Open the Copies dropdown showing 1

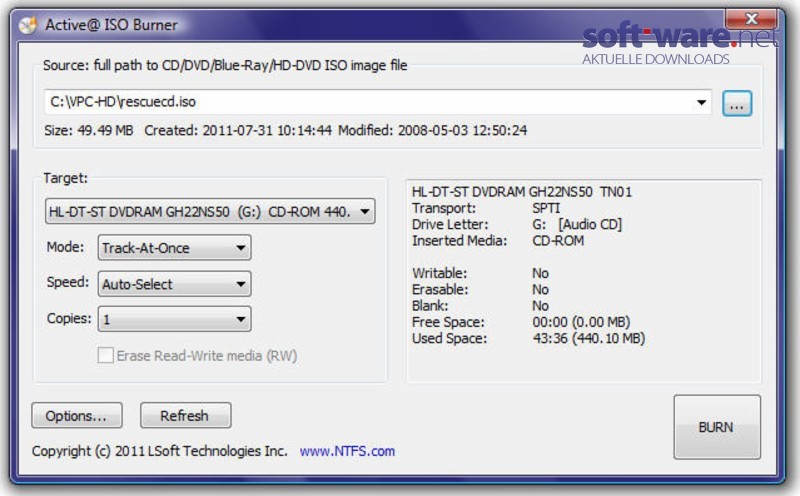coord(174,319)
